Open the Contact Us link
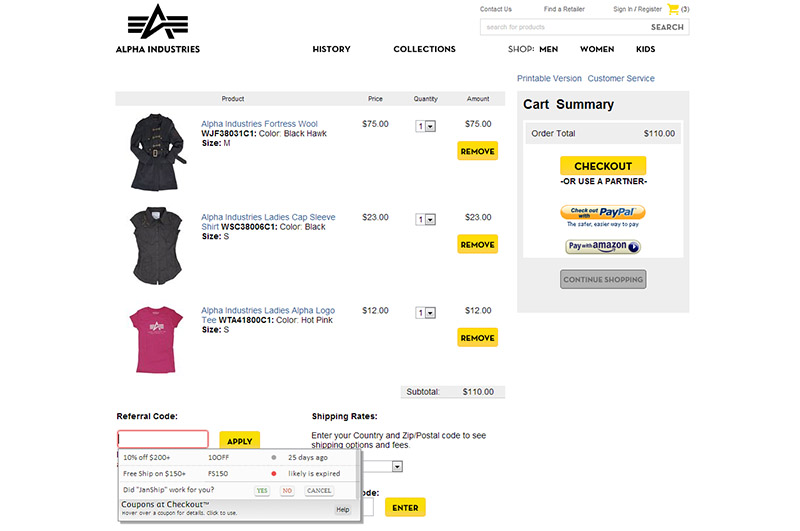Screen dimensions: 800x531 click(495, 9)
